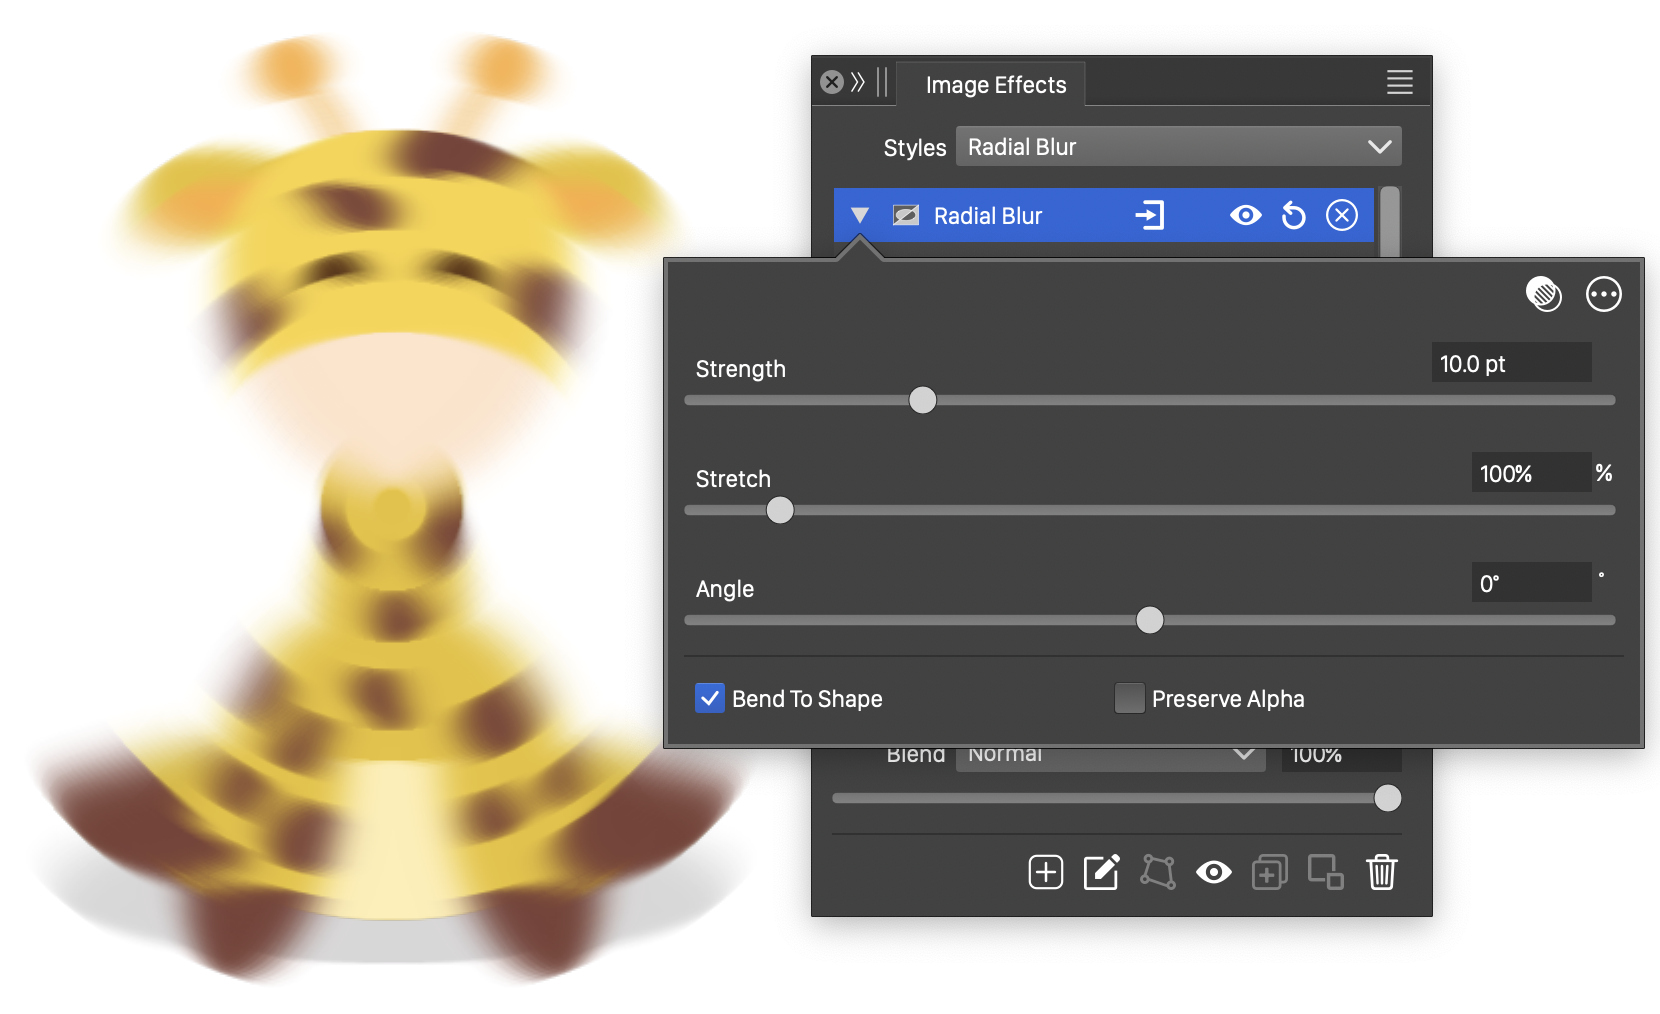This screenshot has height=1014, width=1660.
Task: Click the Angle value input field
Action: point(1530,583)
